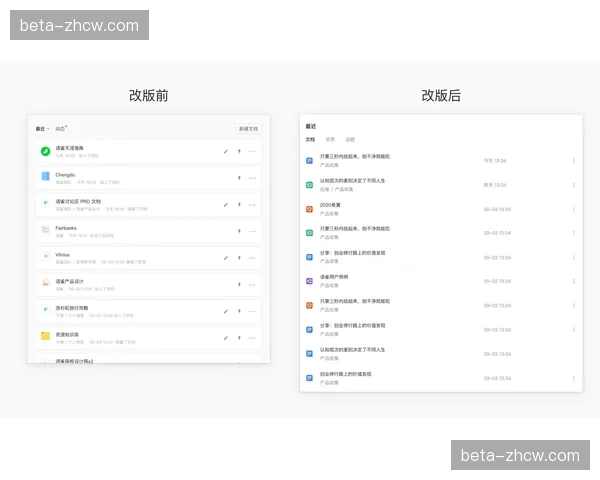Pin the 语雀天涯海角 row
This screenshot has height=480, width=600.
click(x=239, y=152)
